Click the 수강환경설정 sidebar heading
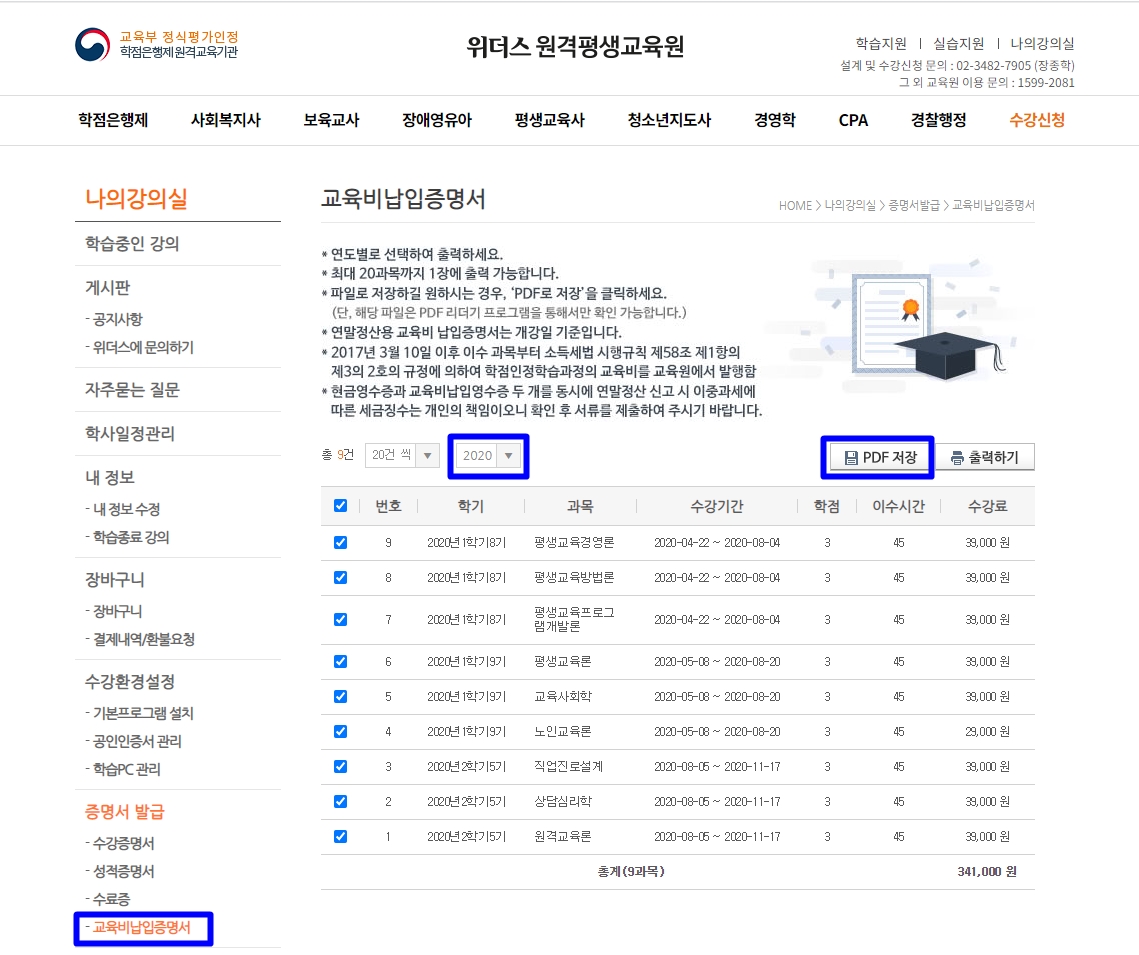Viewport: 1139px width, 955px height. point(130,681)
